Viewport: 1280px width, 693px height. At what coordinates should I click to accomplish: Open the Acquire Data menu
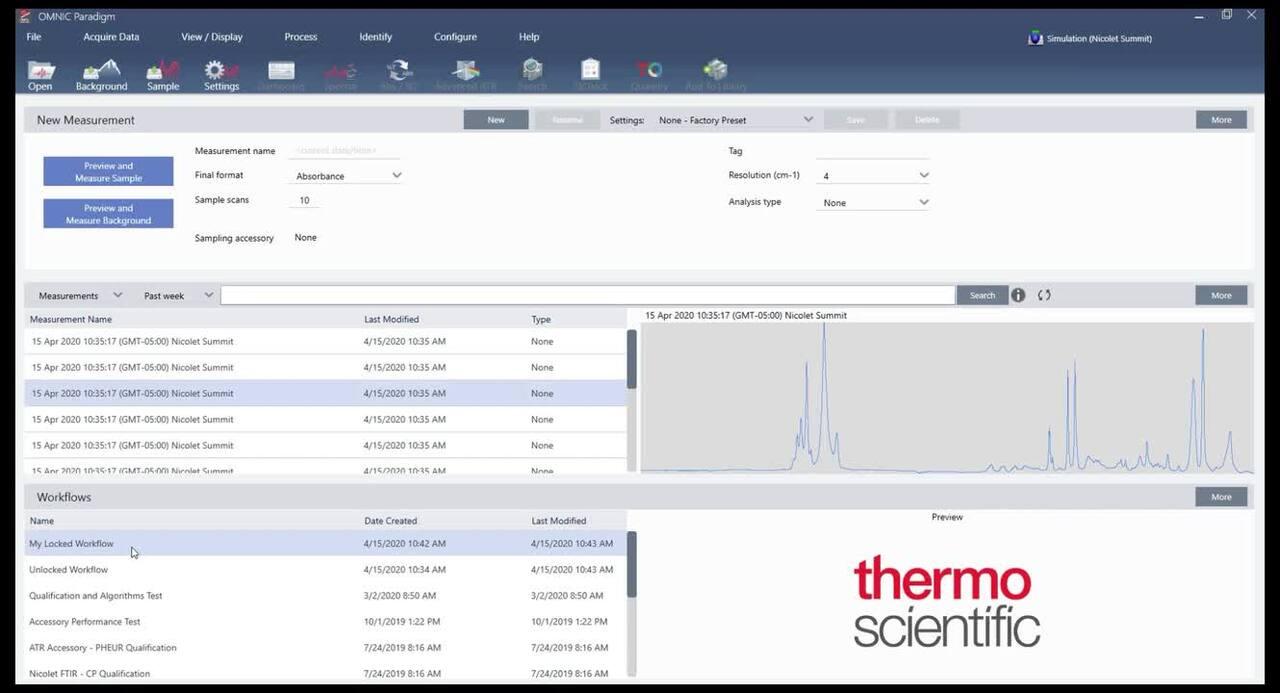(x=110, y=36)
